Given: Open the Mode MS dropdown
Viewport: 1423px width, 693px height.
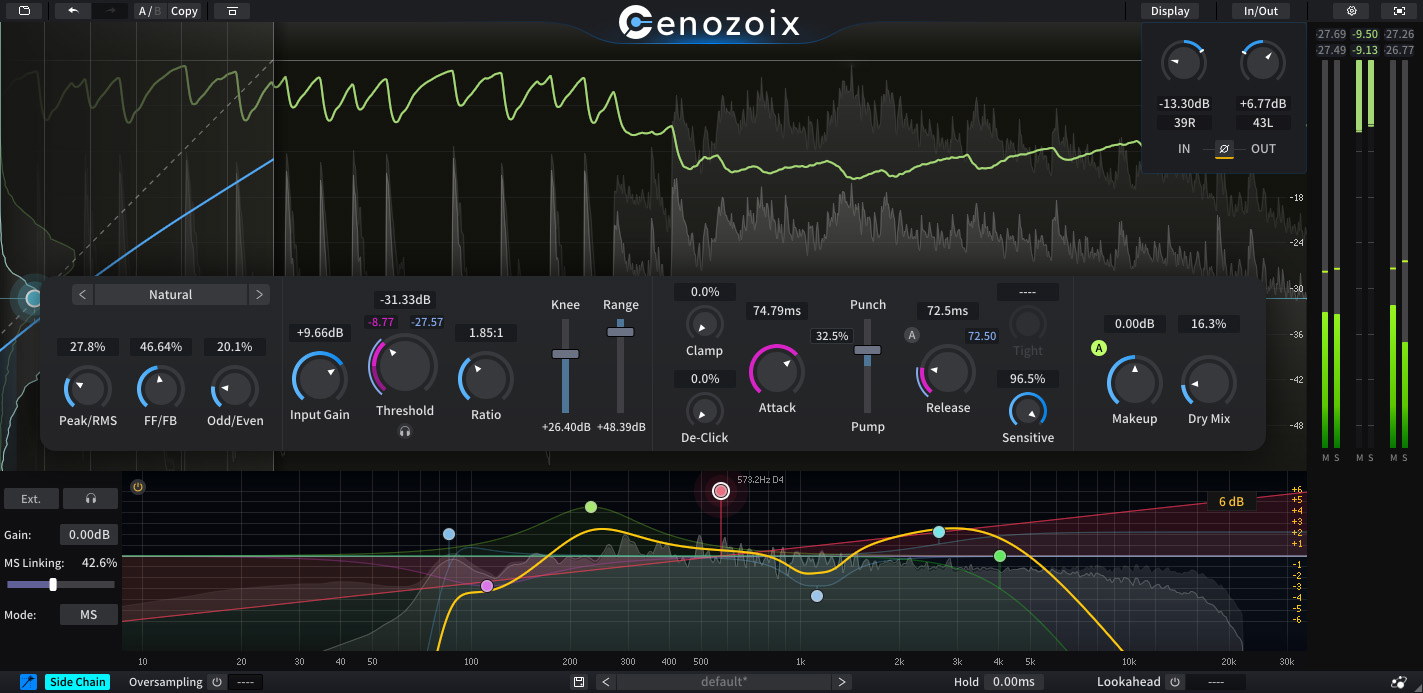Looking at the screenshot, I should click(x=89, y=615).
